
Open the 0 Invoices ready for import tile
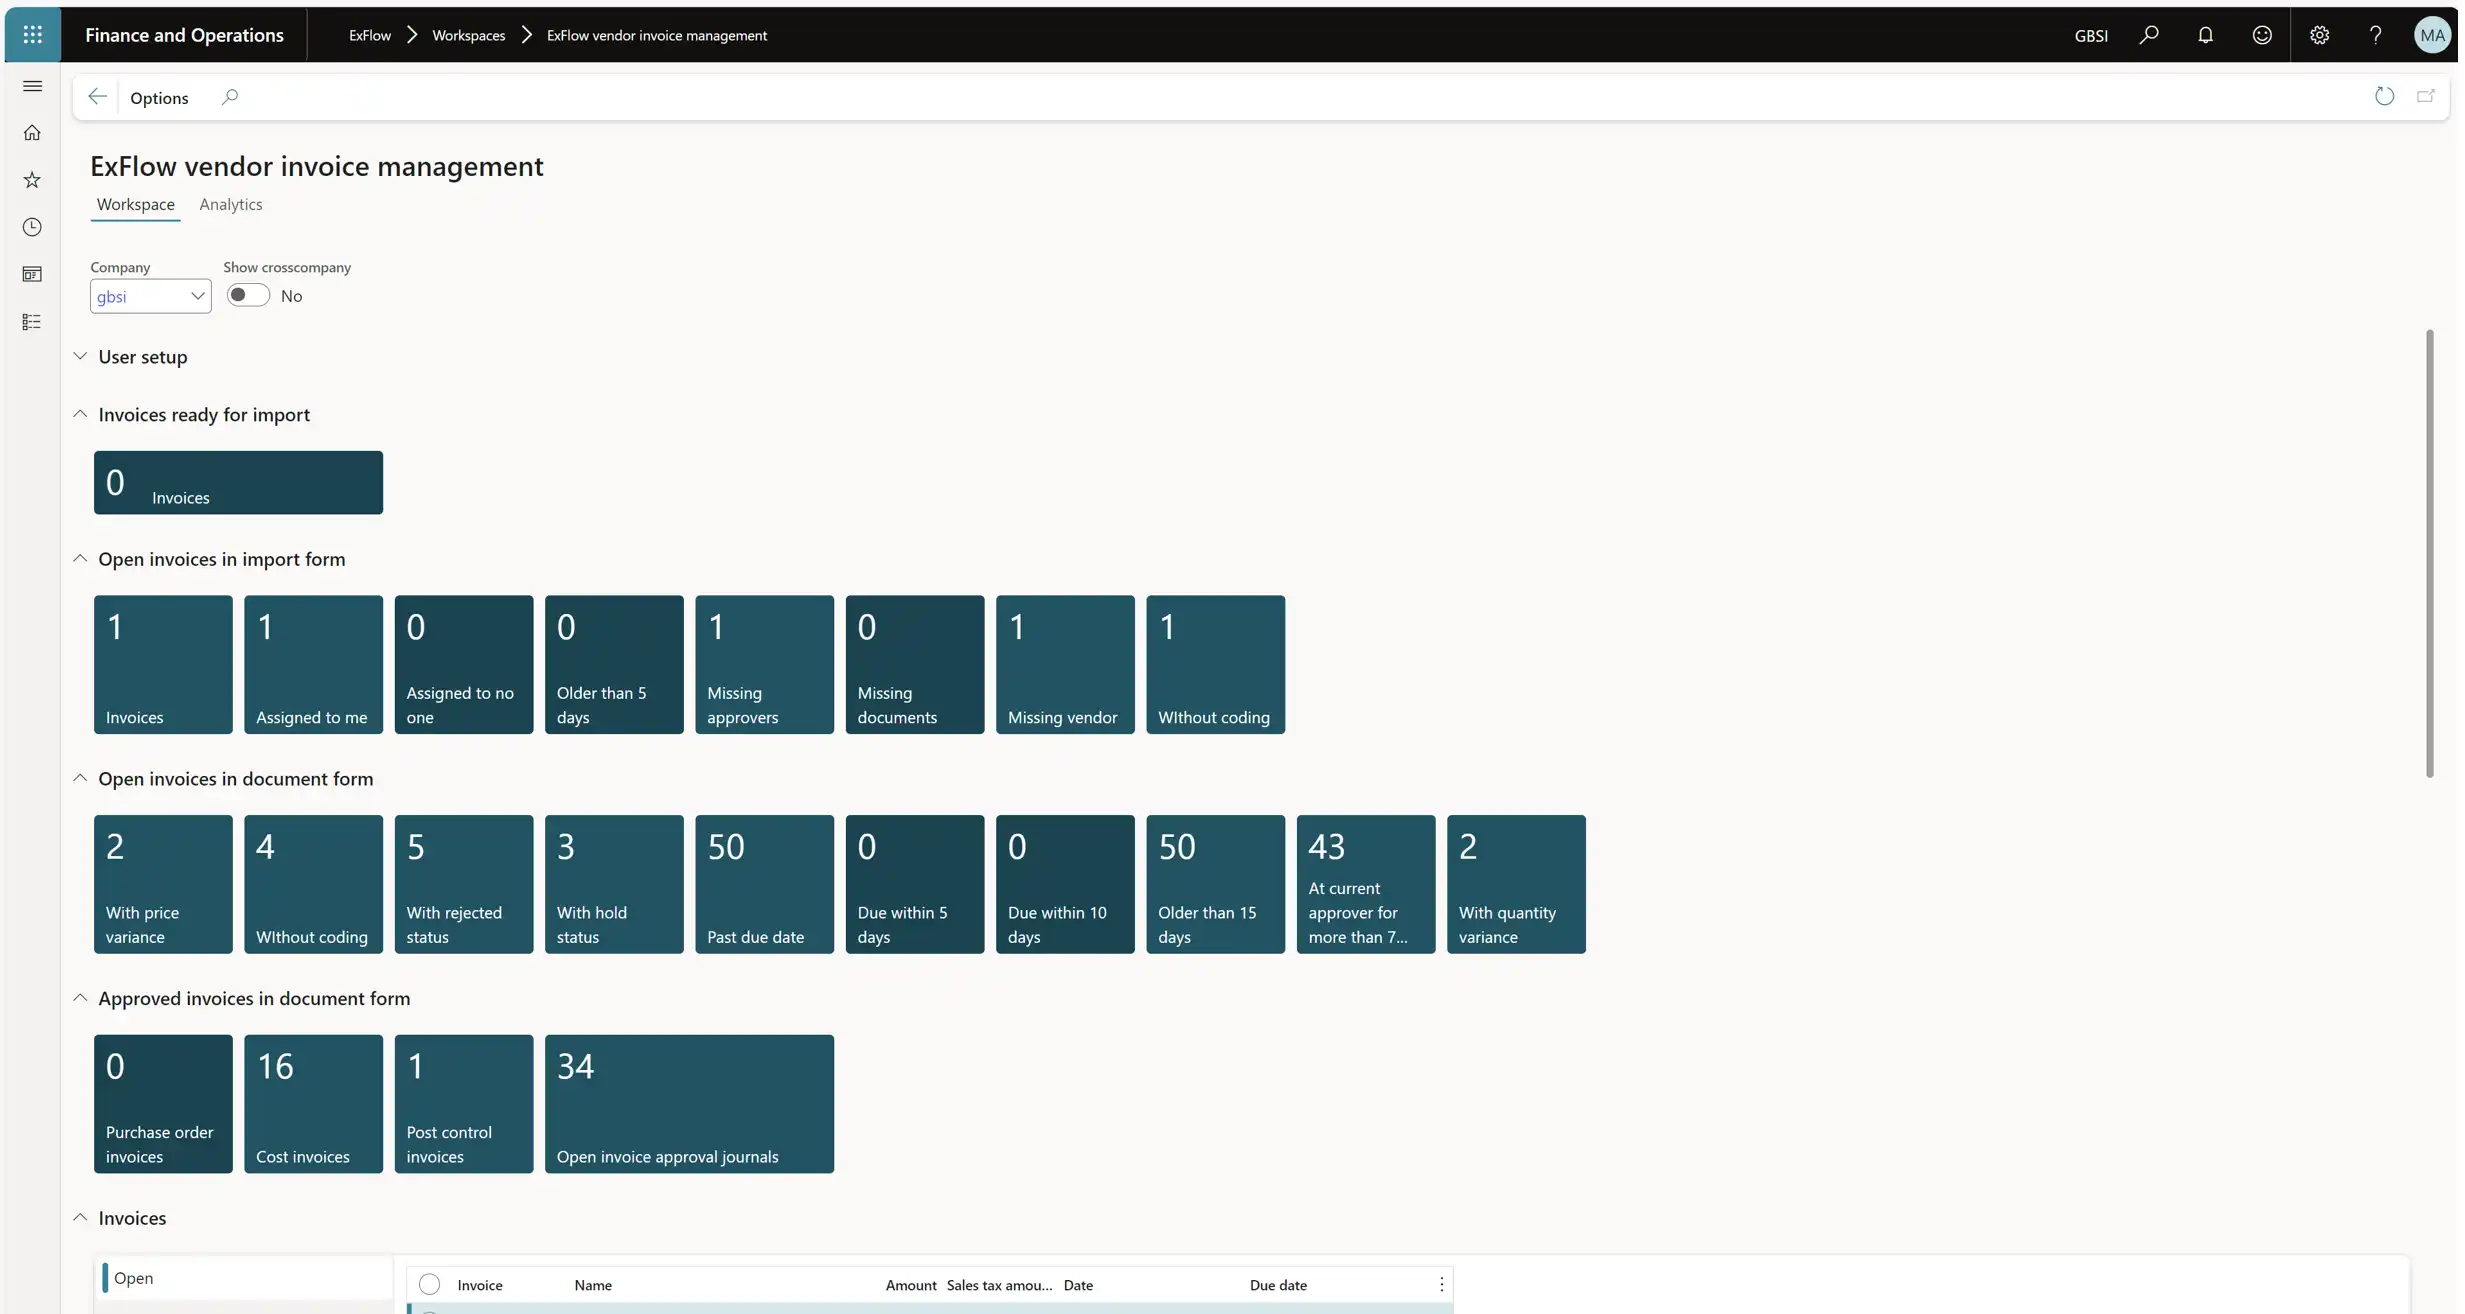[x=238, y=482]
